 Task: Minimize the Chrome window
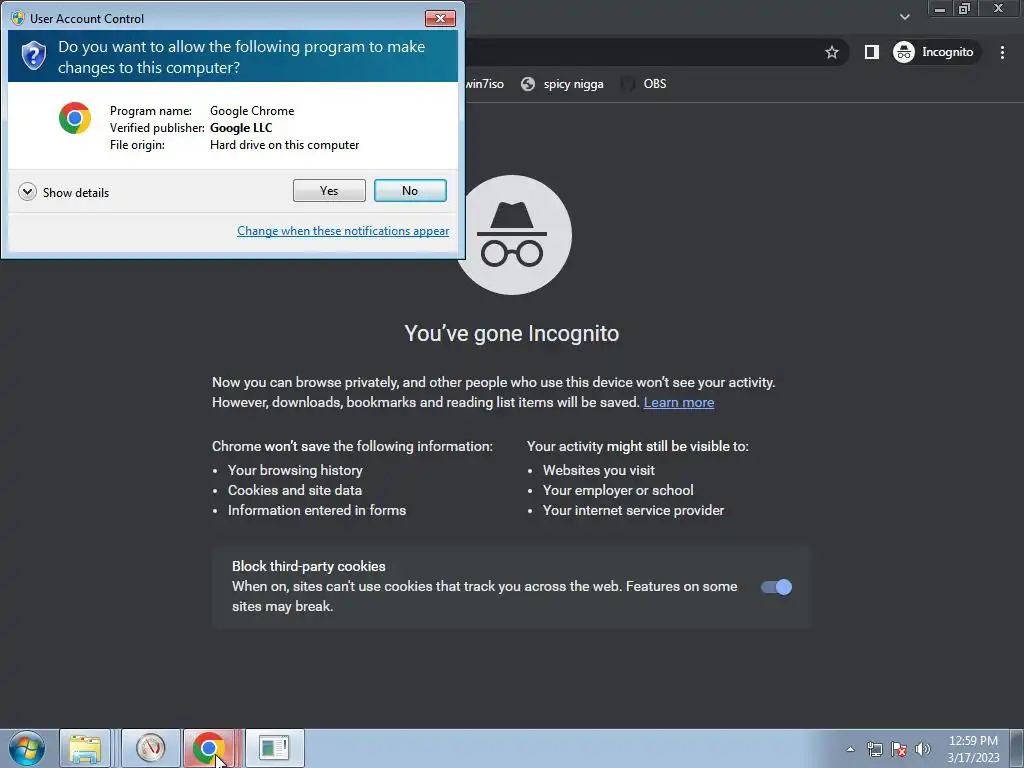940,8
